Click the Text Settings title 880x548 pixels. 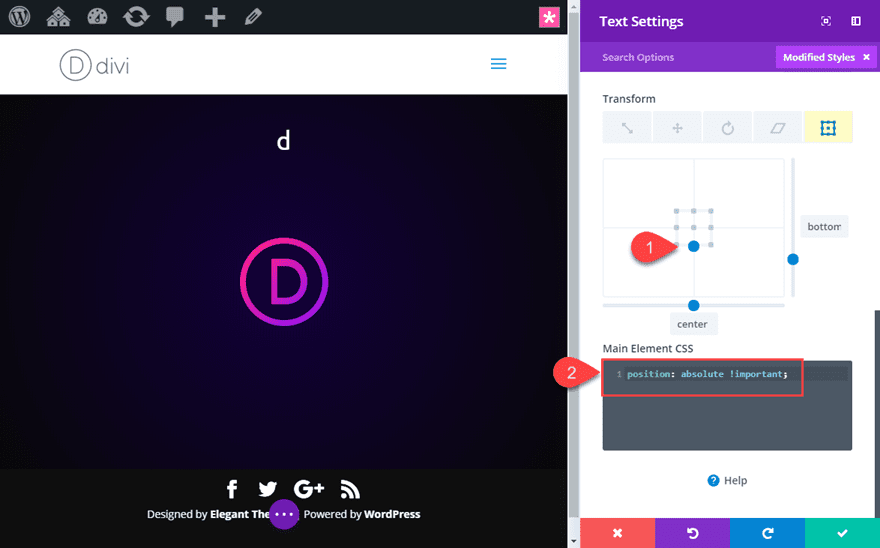pyautogui.click(x=641, y=21)
